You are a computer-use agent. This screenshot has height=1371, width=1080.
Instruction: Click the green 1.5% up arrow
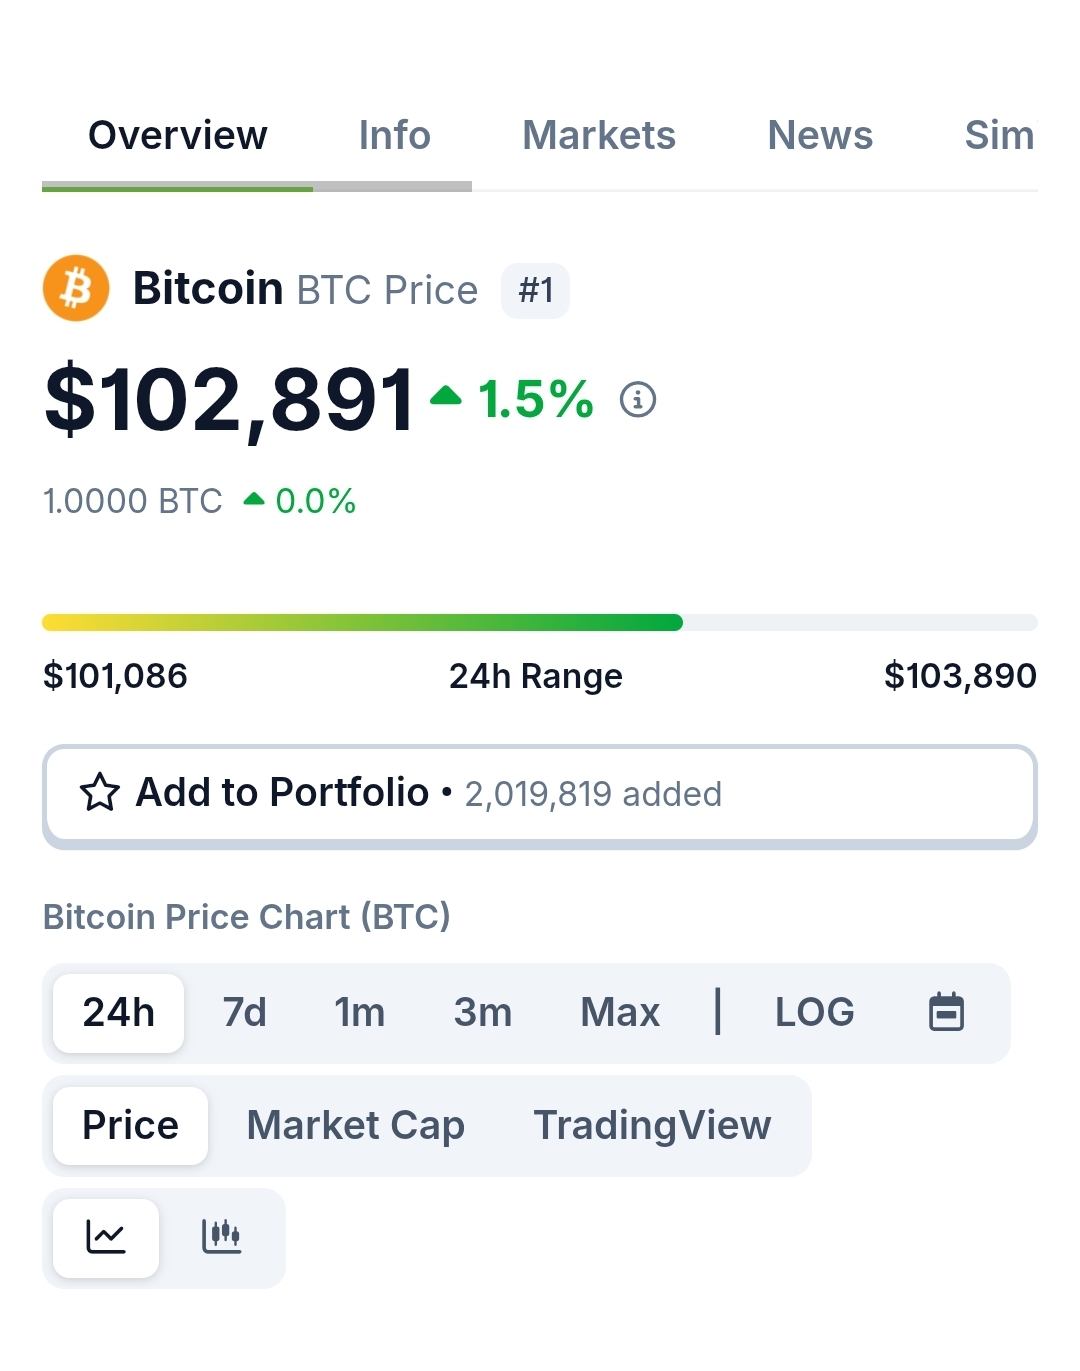[446, 396]
